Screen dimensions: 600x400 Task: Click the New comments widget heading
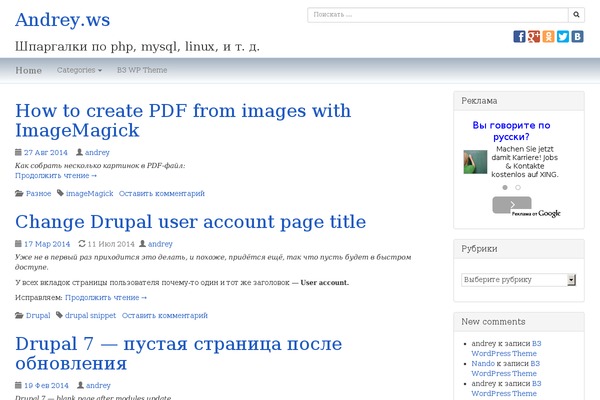tap(493, 322)
